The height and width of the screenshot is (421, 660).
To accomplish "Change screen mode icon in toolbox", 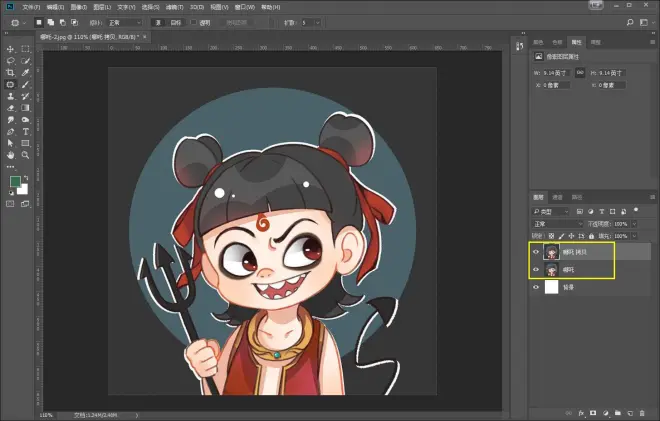I will tap(25, 204).
